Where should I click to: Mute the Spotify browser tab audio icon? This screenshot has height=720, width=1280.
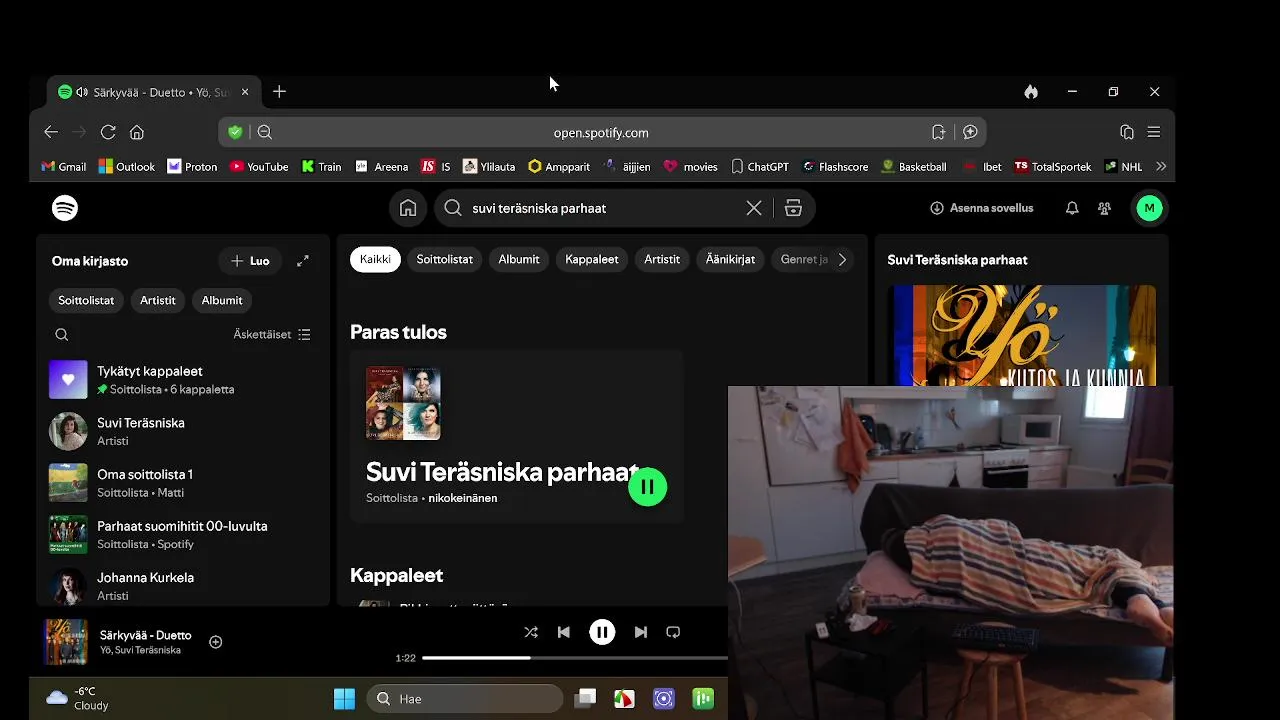[82, 92]
